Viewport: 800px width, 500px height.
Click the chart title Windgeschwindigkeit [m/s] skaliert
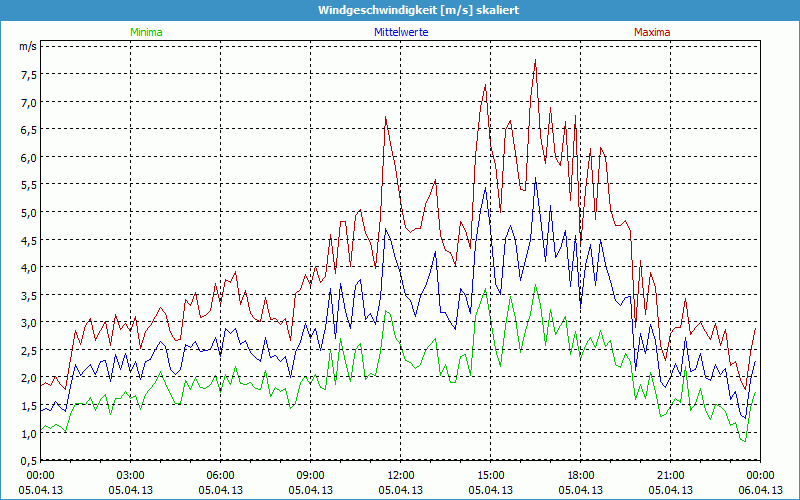pos(418,10)
